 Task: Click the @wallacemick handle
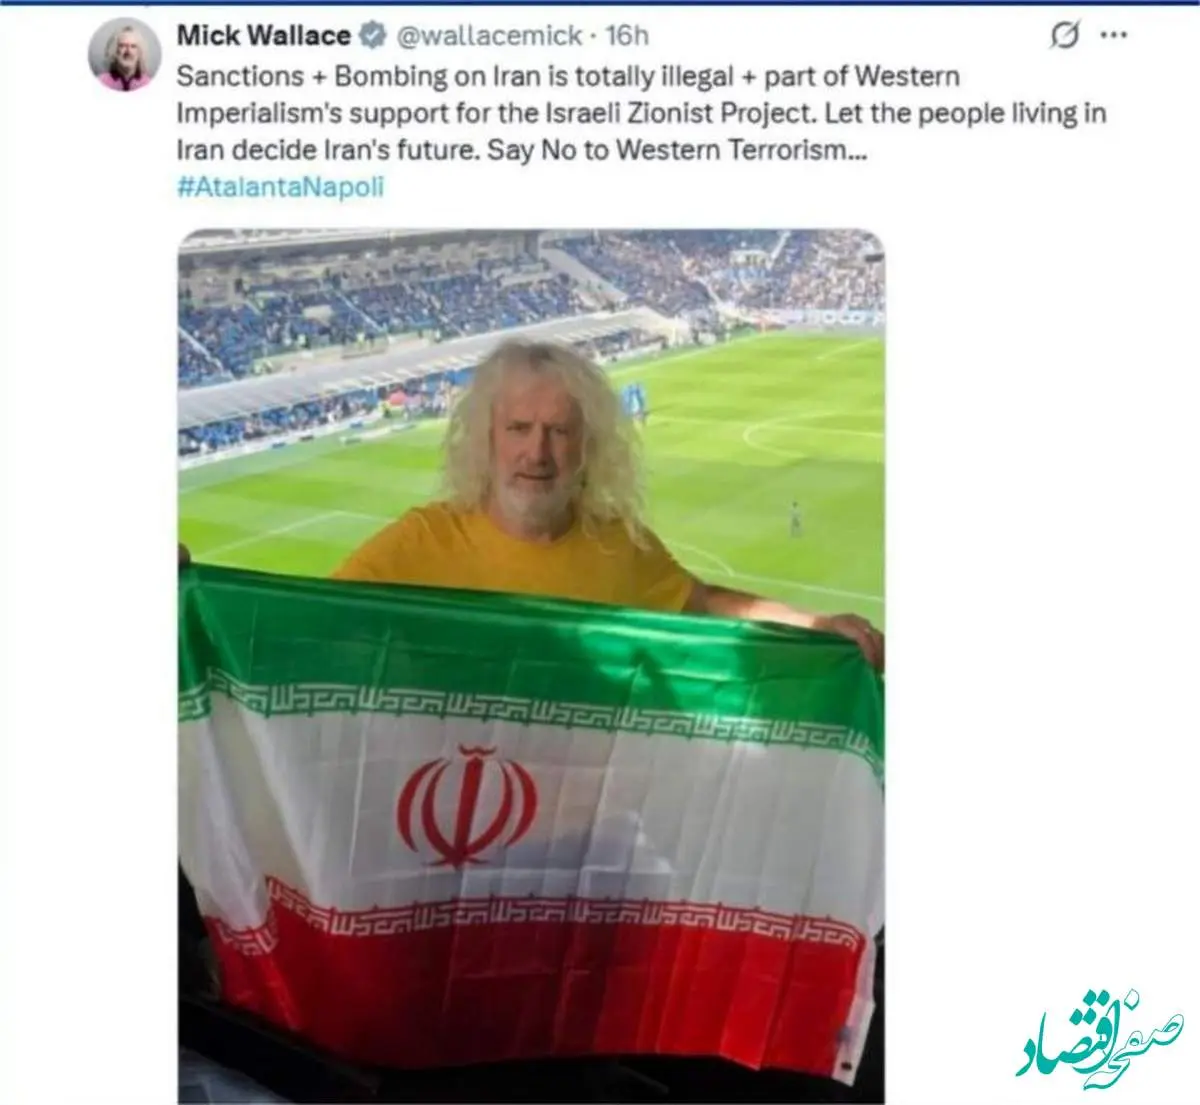click(x=489, y=36)
